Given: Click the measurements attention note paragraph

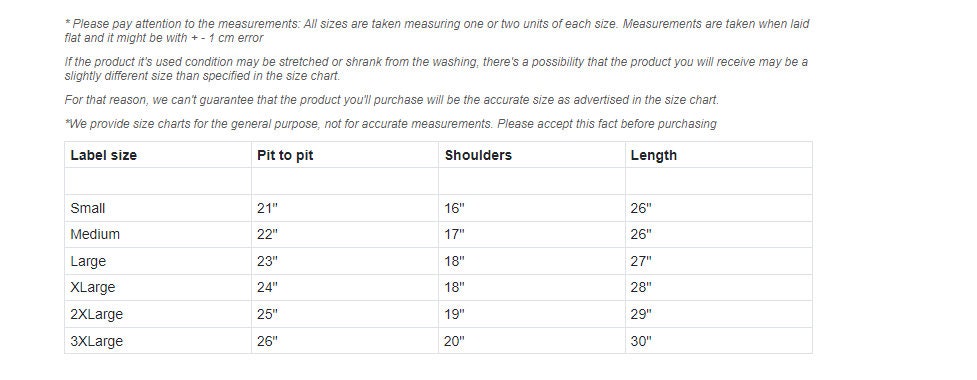Looking at the screenshot, I should tap(437, 31).
